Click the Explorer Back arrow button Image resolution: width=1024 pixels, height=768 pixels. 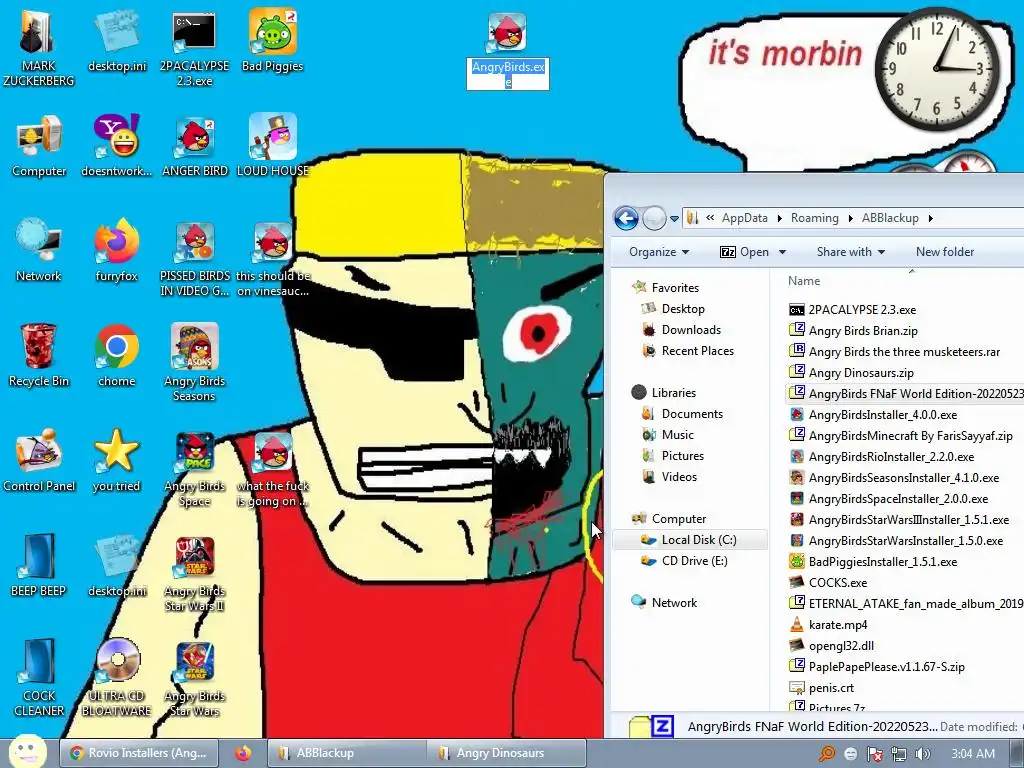(x=626, y=218)
